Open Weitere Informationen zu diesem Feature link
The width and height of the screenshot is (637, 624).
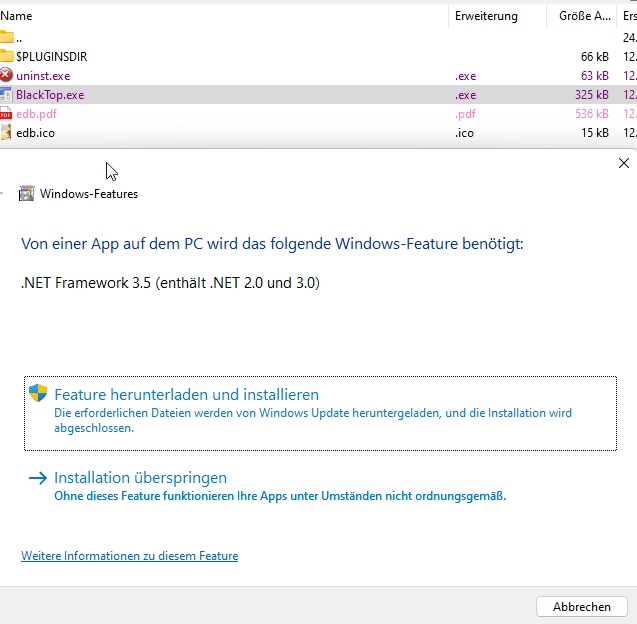pyautogui.click(x=130, y=555)
